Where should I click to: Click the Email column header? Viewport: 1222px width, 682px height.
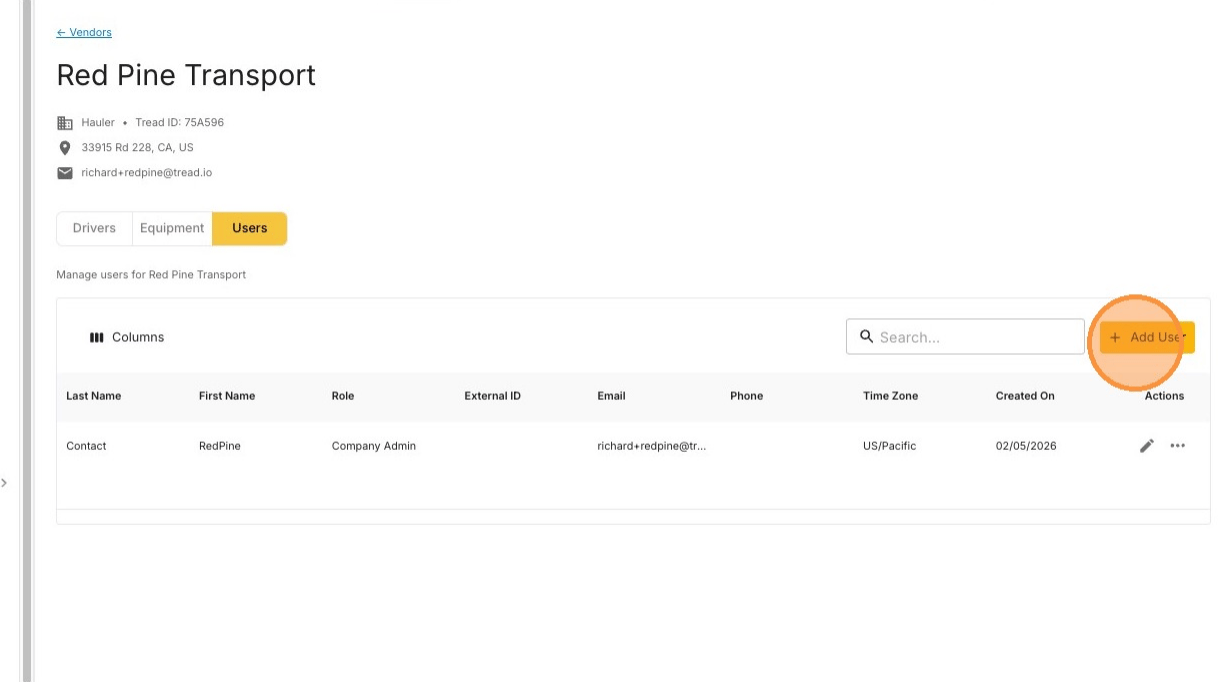coord(611,396)
